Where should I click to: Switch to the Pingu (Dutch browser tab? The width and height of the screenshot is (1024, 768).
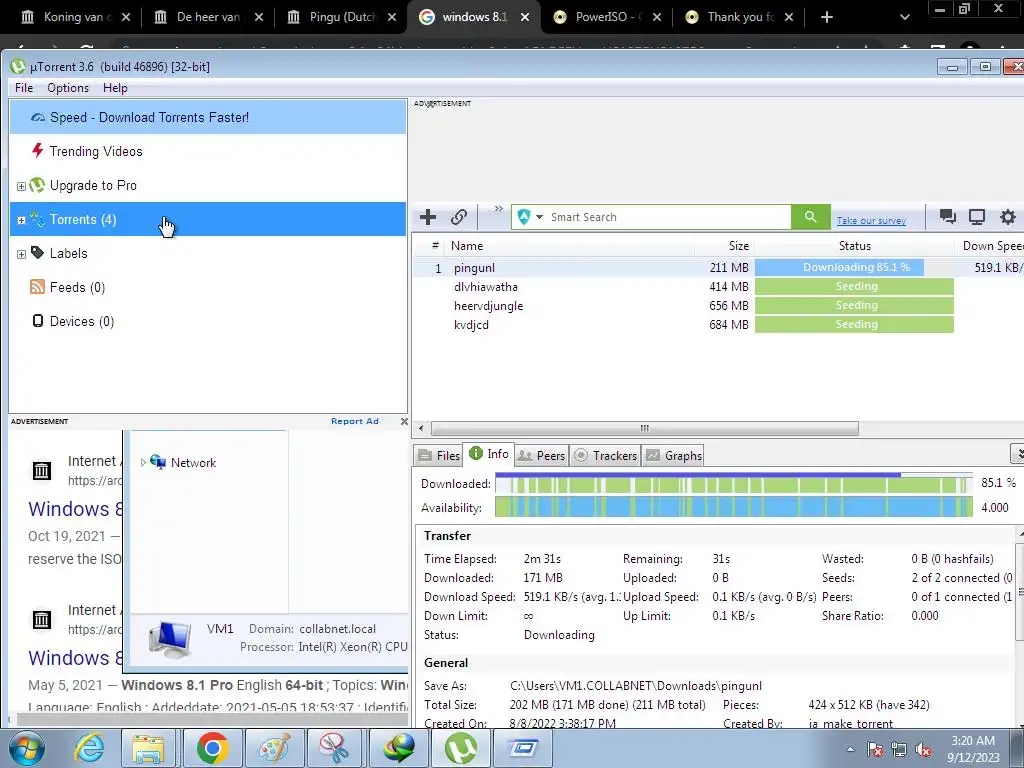click(341, 17)
